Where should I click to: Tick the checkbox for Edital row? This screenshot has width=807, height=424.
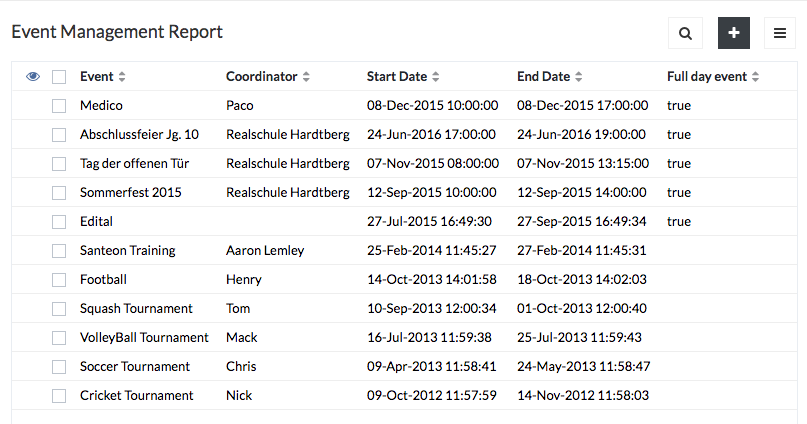[x=59, y=222]
